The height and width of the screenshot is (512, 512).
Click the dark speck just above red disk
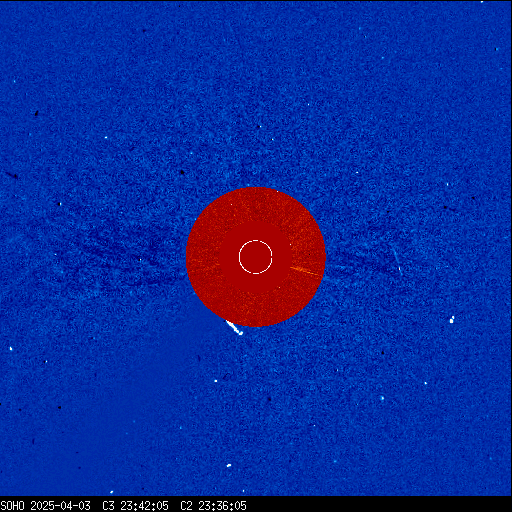pos(182,172)
